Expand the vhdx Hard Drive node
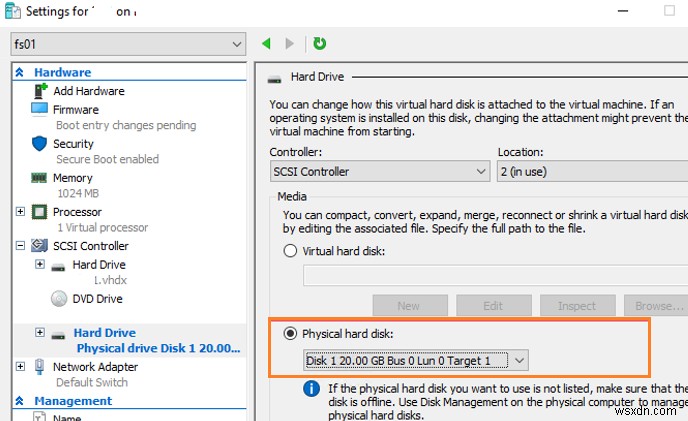Image resolution: width=688 pixels, height=421 pixels. [39, 264]
